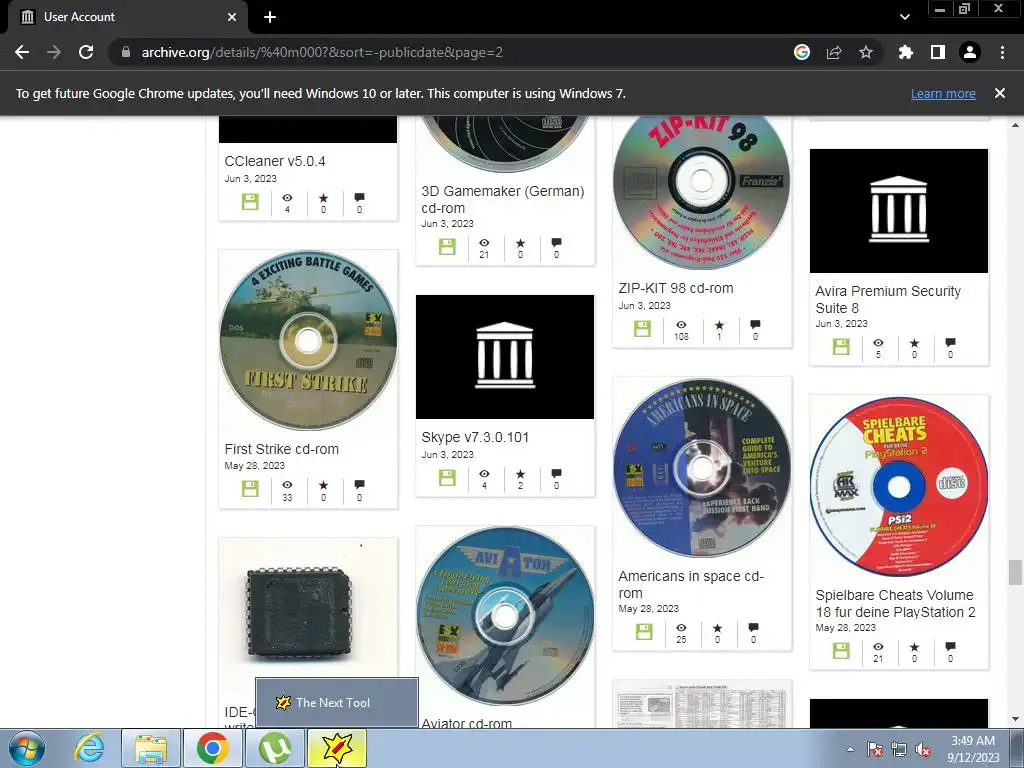Click Skype v7.3.0.101 favorites star
The width and height of the screenshot is (1024, 768).
pyautogui.click(x=520, y=474)
